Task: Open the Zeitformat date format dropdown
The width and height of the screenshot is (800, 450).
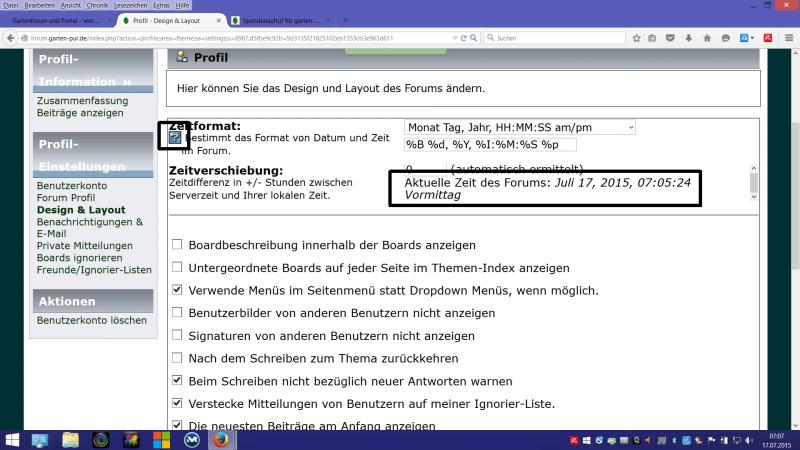Action: pyautogui.click(x=519, y=127)
